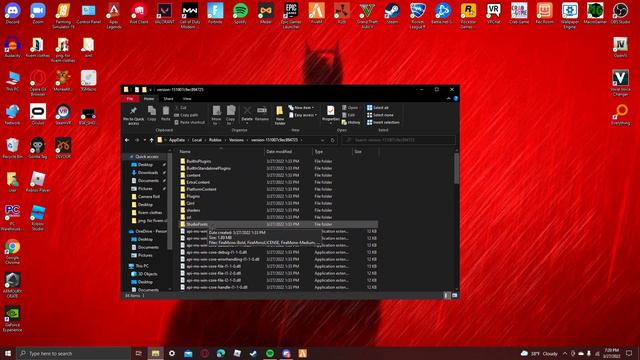Select the Everything search desktop icon

(x=620, y=114)
